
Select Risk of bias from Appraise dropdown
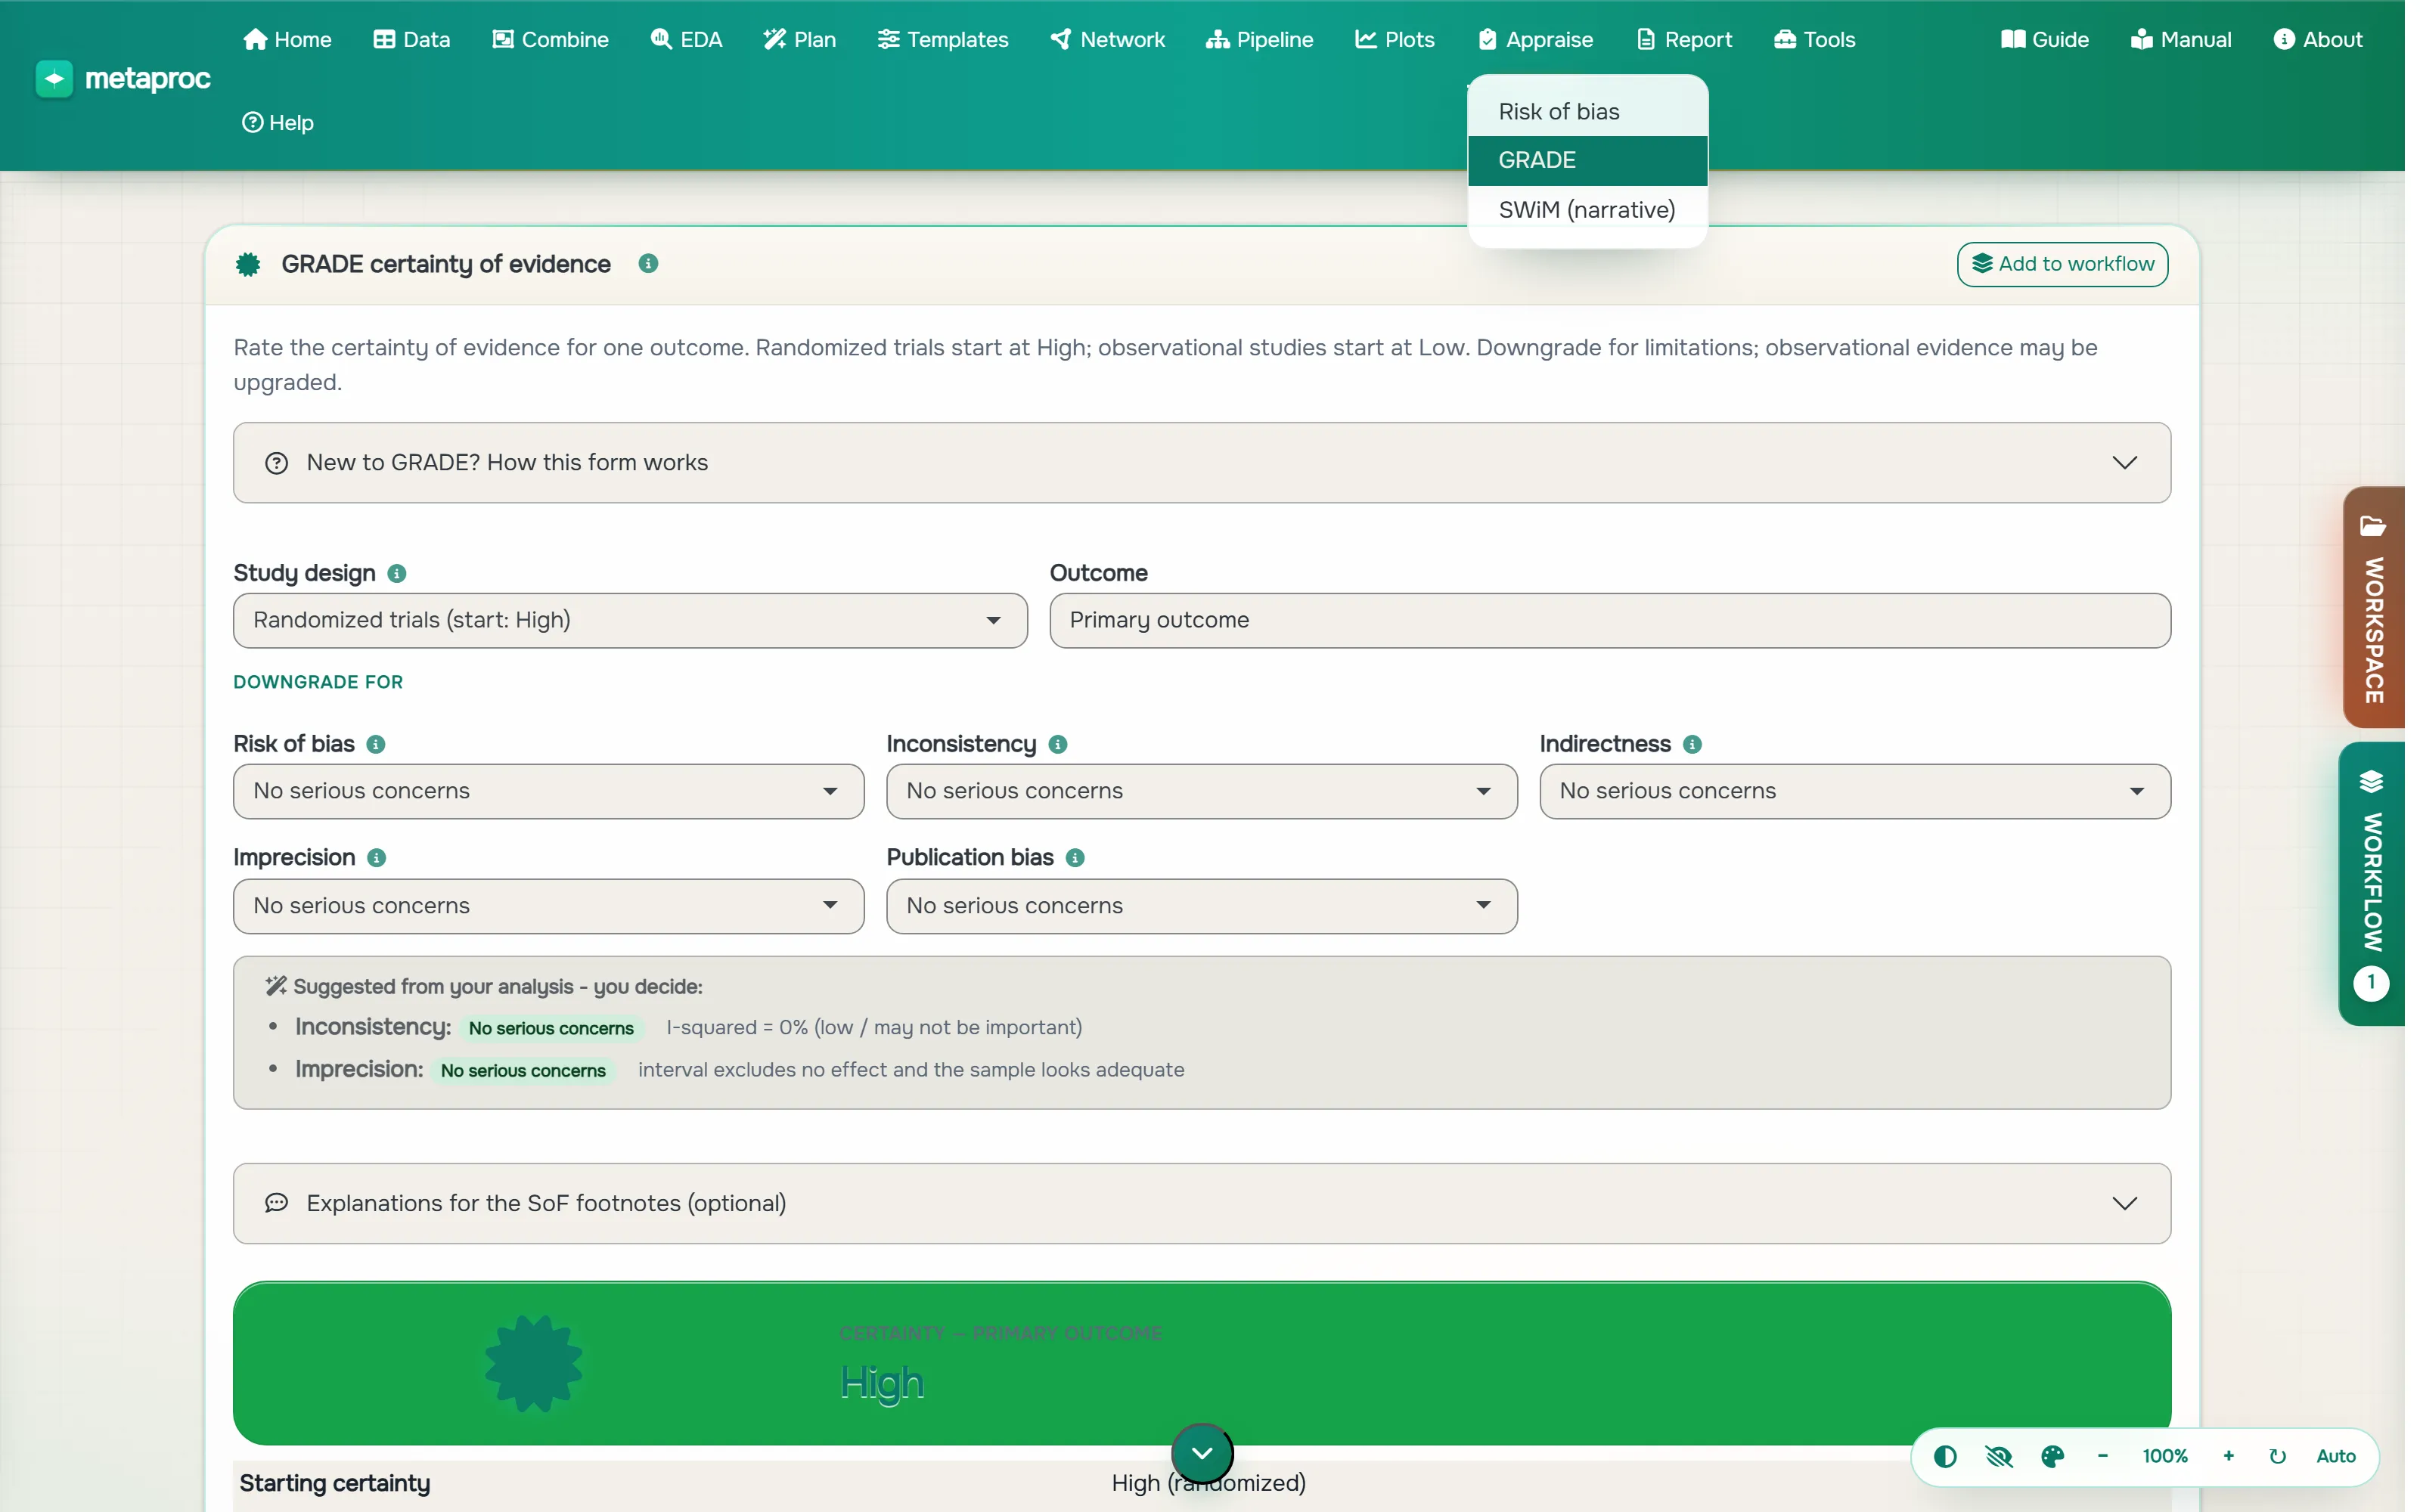[1587, 112]
